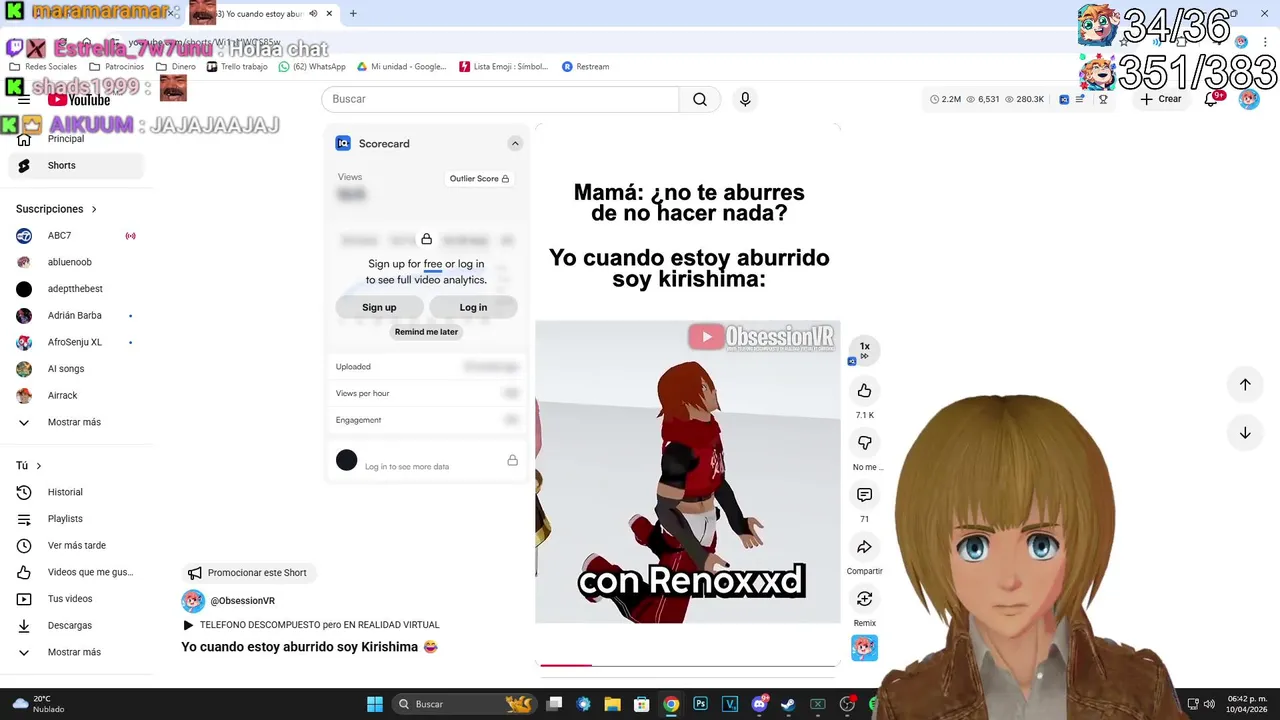1280x720 pixels.
Task: Open the list icon in stats toolbar
Action: coord(1082,99)
